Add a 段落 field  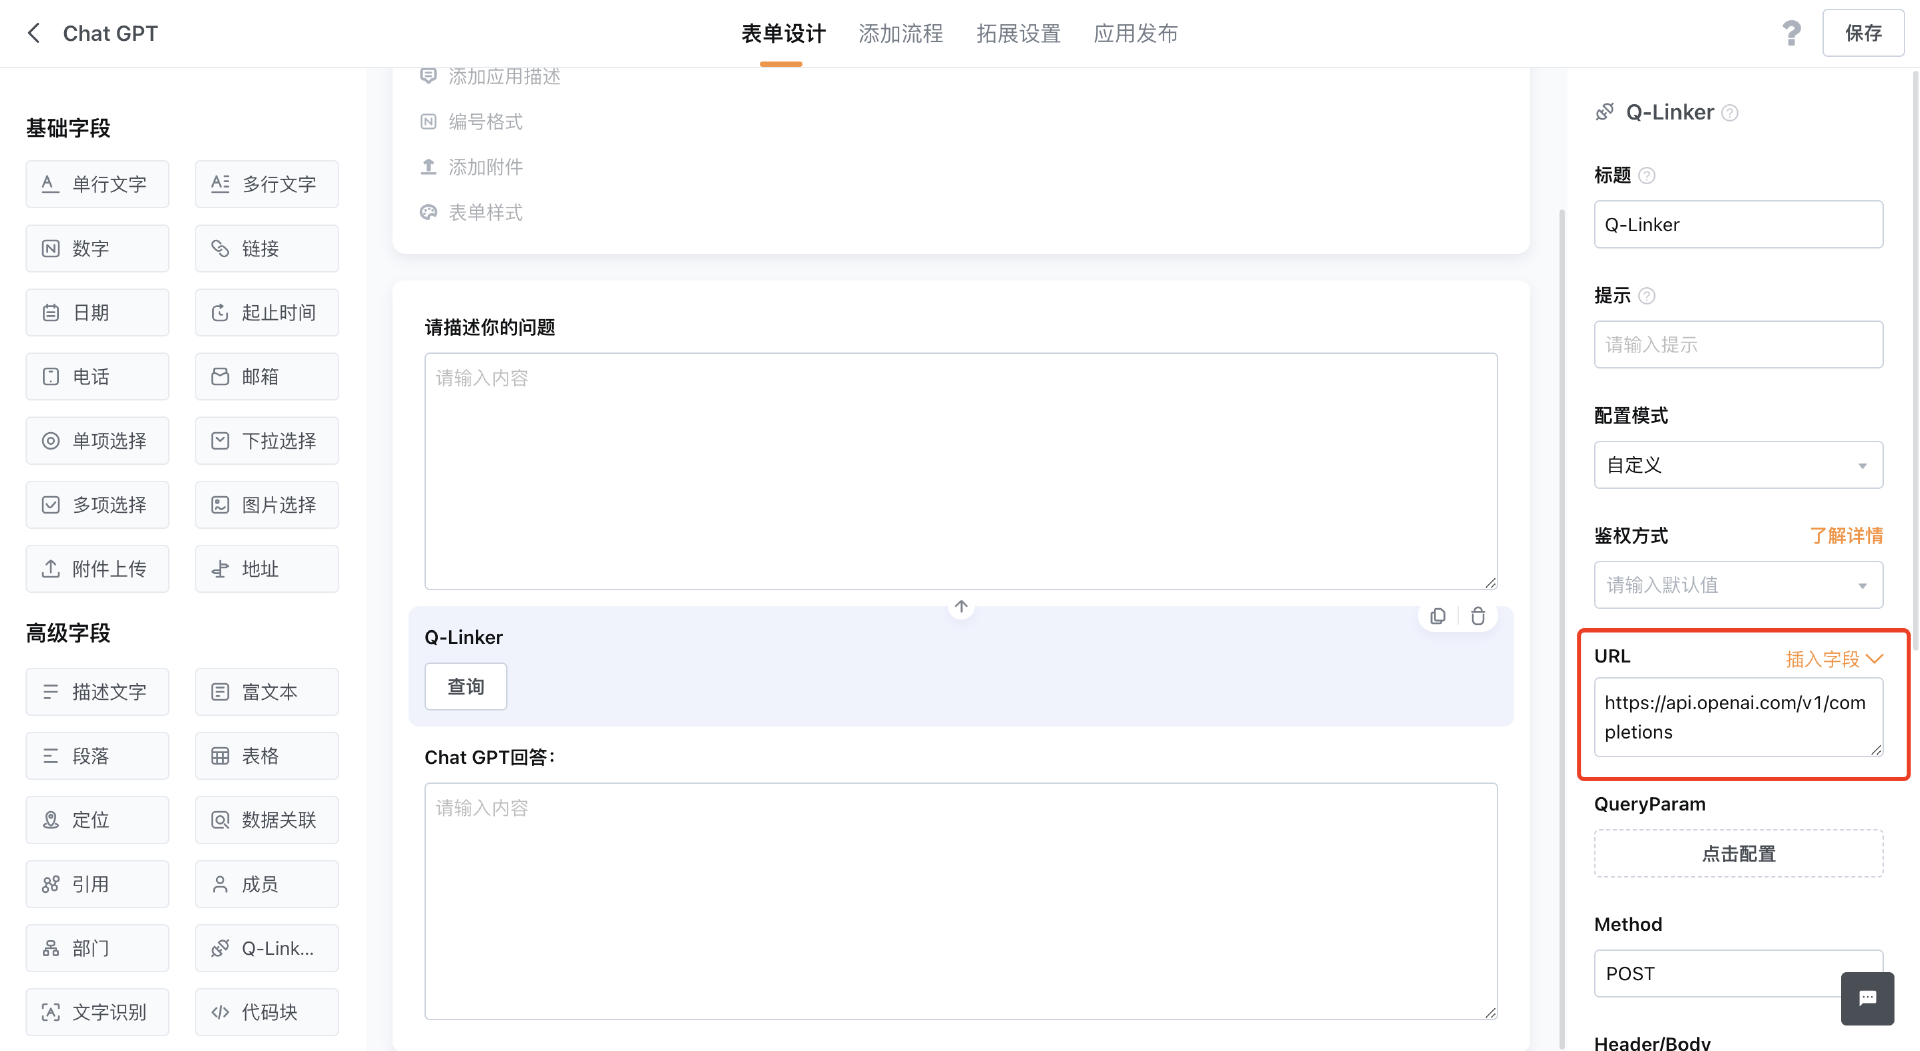click(97, 755)
